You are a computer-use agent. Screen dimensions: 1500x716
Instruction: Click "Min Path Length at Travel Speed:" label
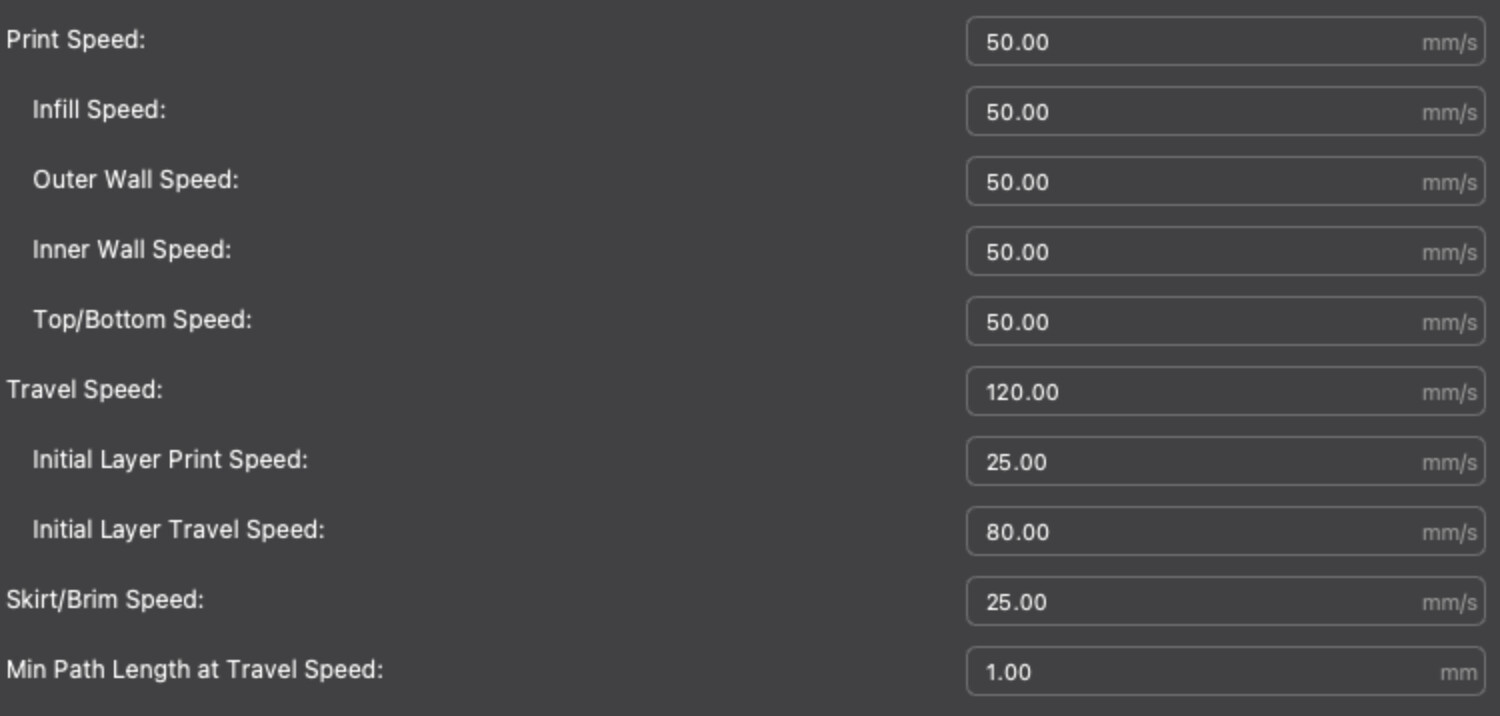195,670
